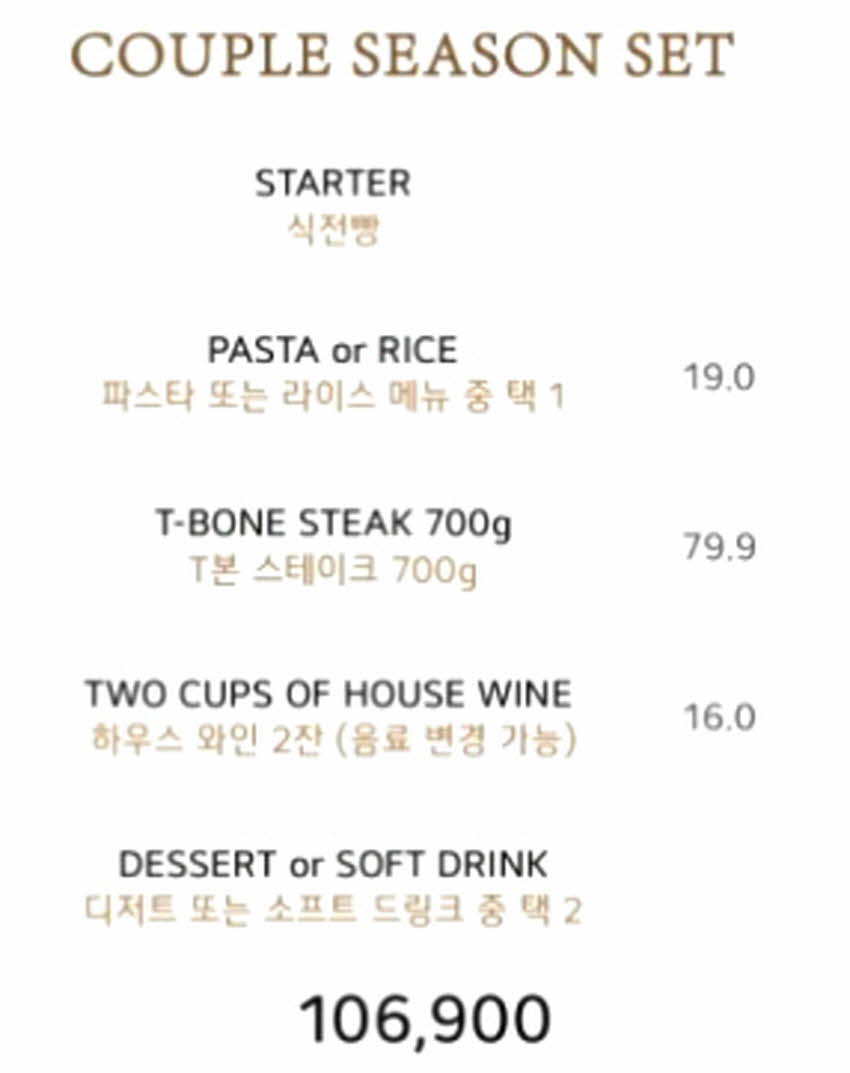Select TWO CUPS OF HOUSE WINE
This screenshot has height=1073, width=850.
tap(329, 694)
